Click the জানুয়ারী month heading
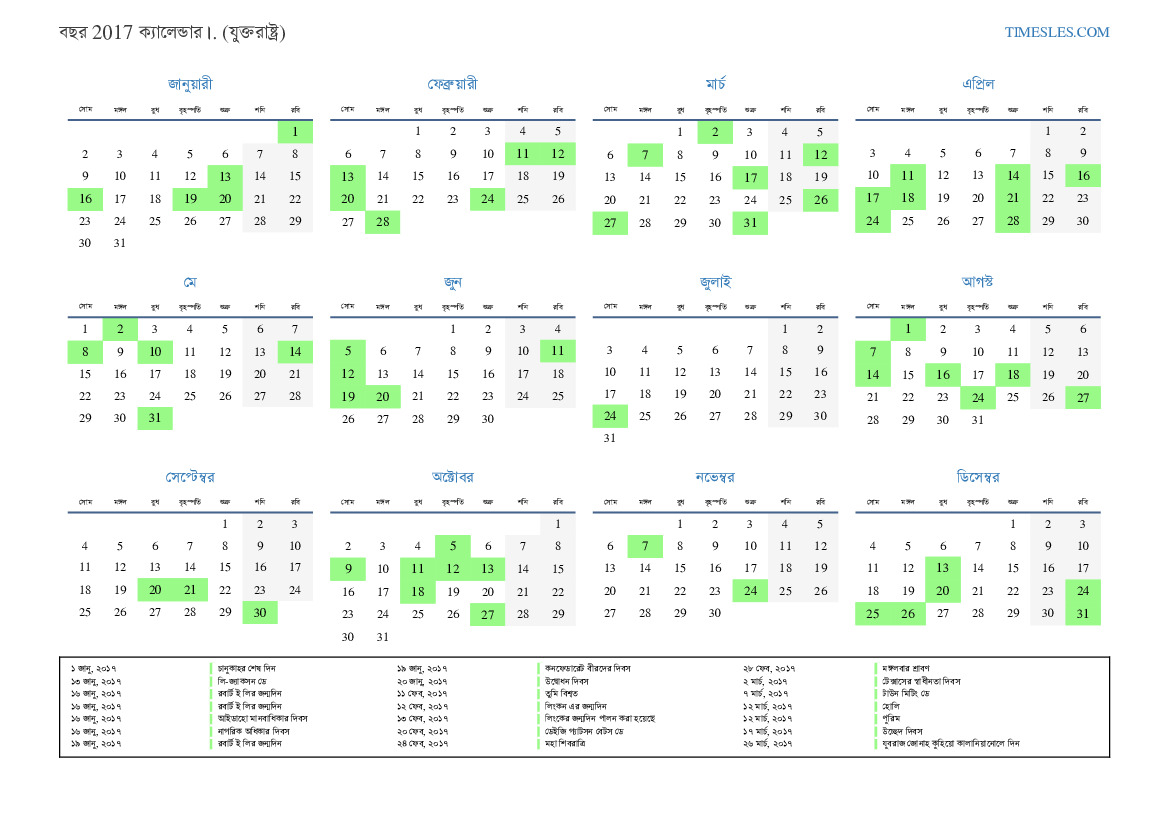This screenshot has height=827, width=1169. tap(190, 84)
